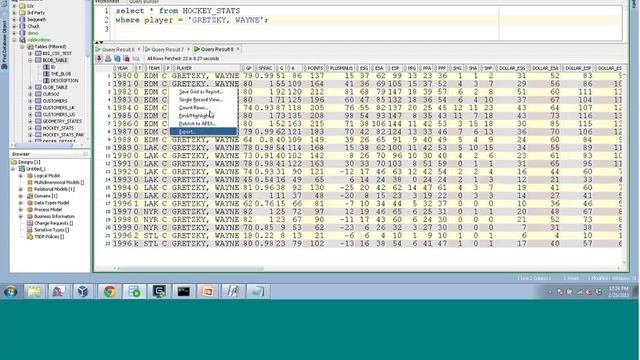Select the HOCKEY_STATS_PAR table in the tree
640x360 pixels.
63,135
